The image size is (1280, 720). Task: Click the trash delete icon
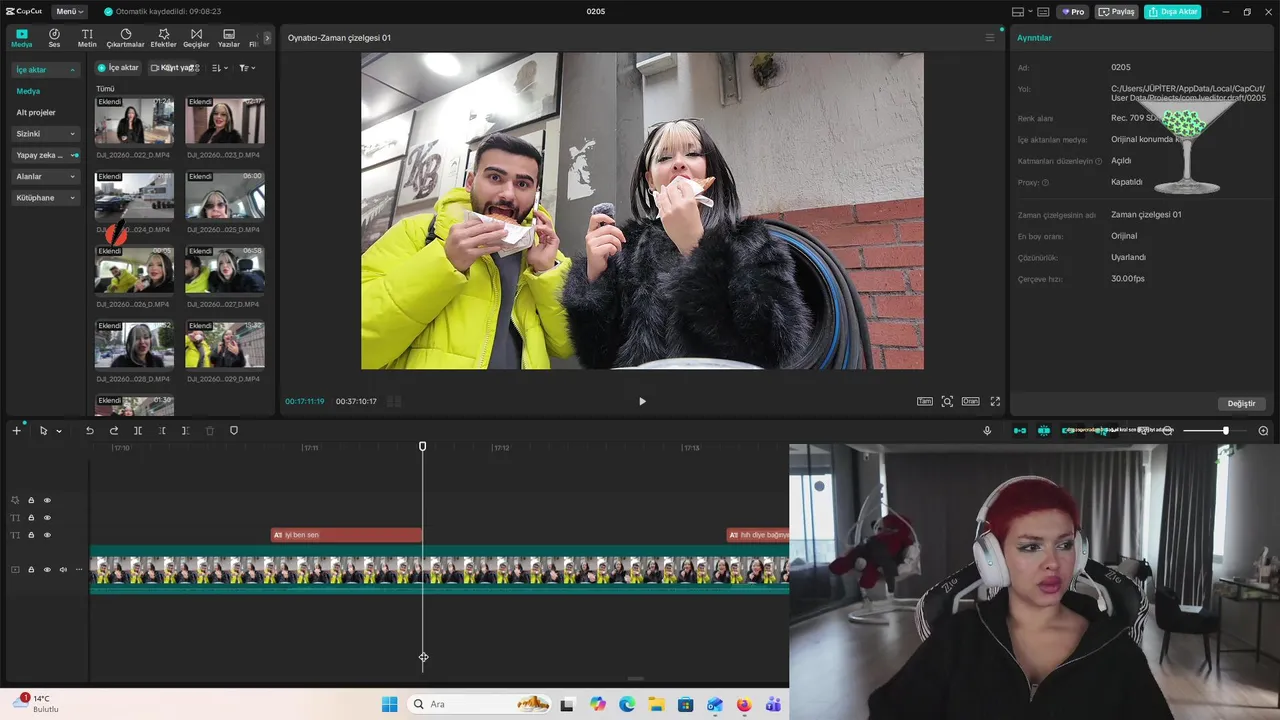[210, 431]
